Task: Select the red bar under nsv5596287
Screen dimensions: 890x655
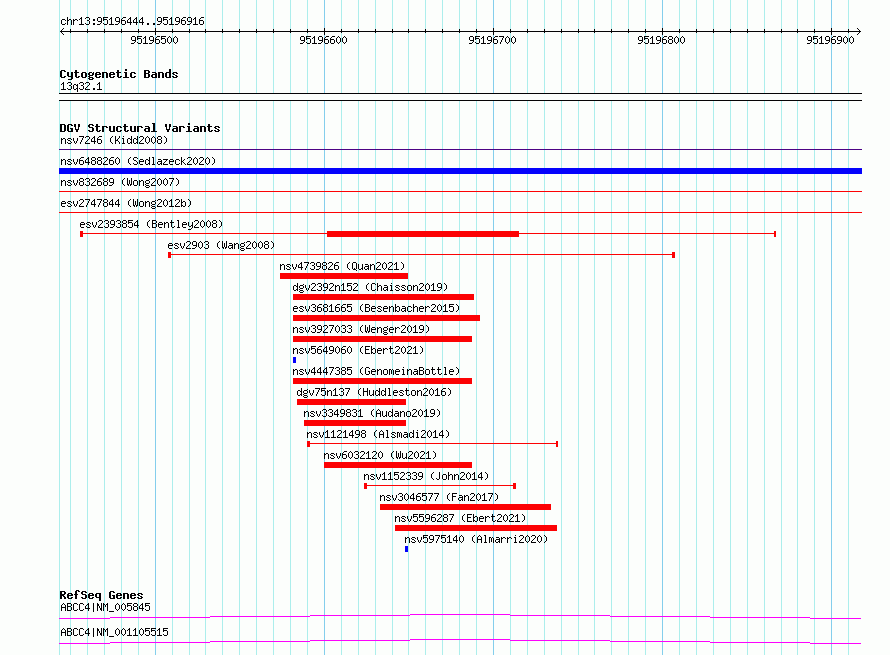Action: [x=476, y=528]
